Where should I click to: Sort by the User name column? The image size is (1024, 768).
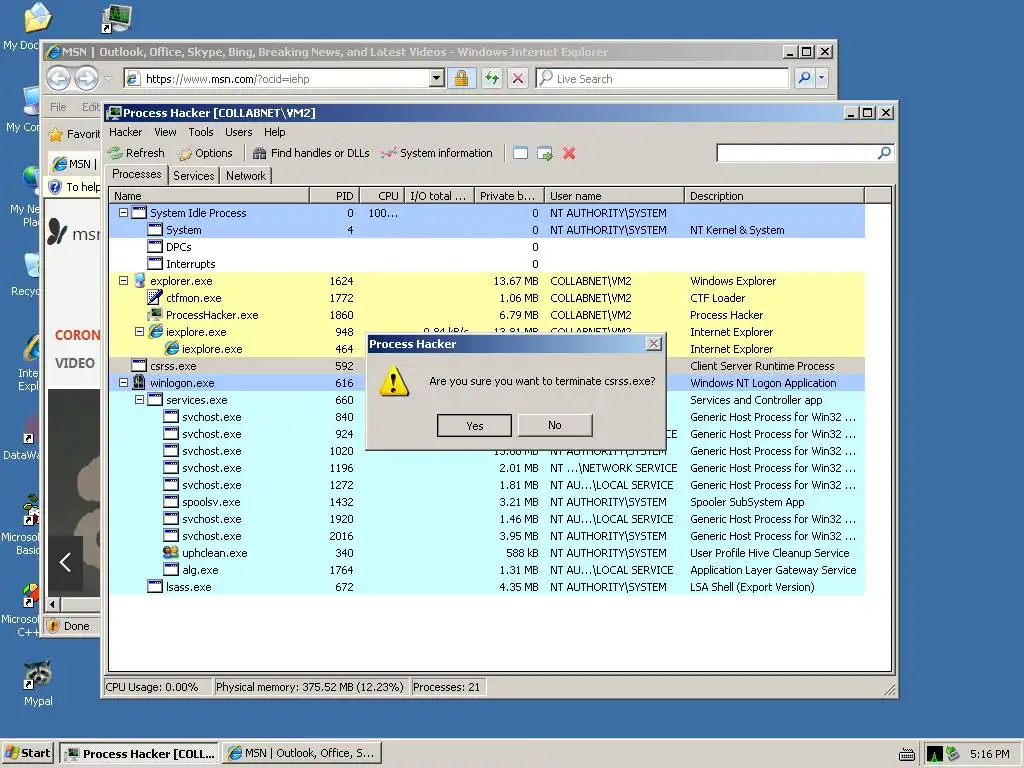(614, 196)
